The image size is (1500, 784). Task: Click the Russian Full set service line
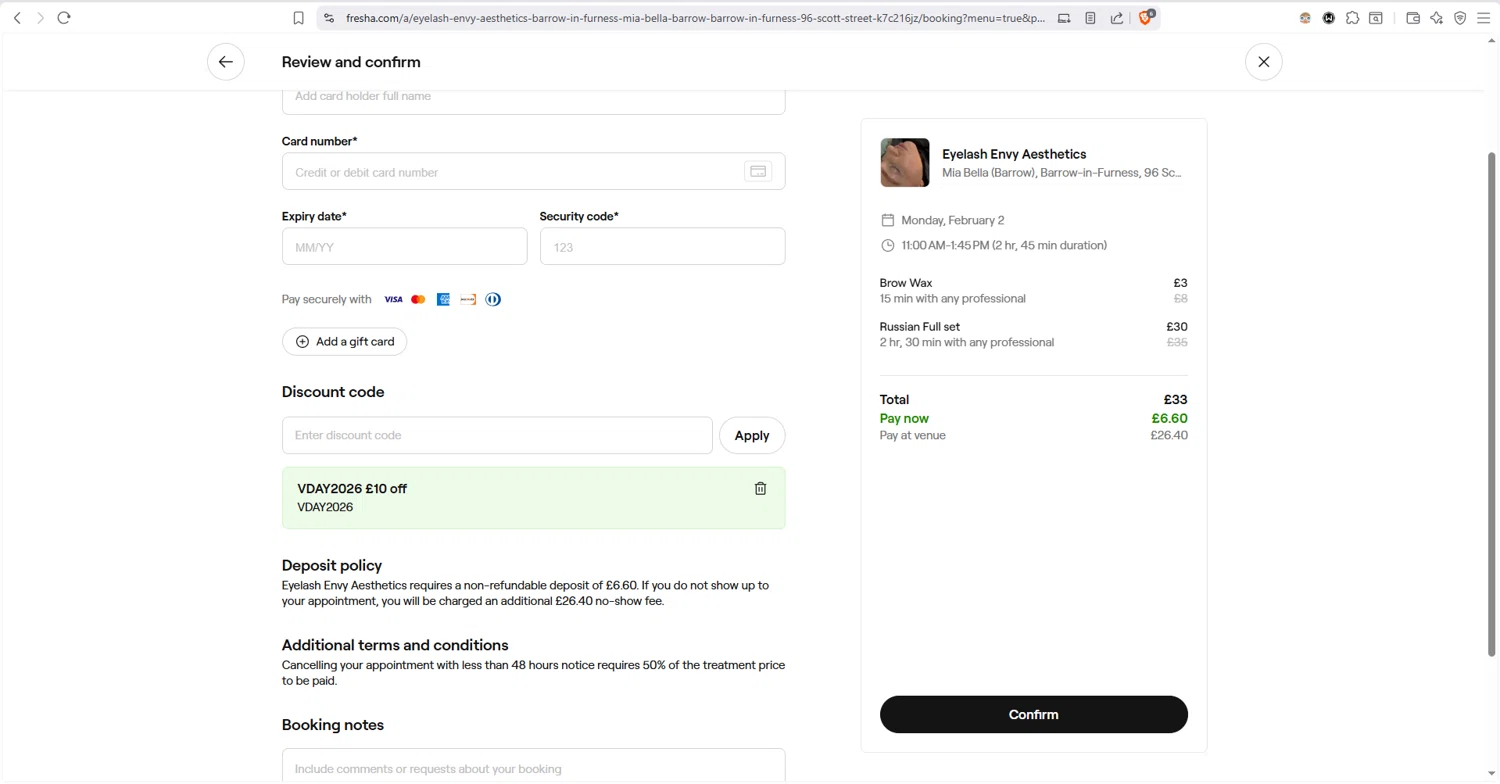pos(1033,335)
